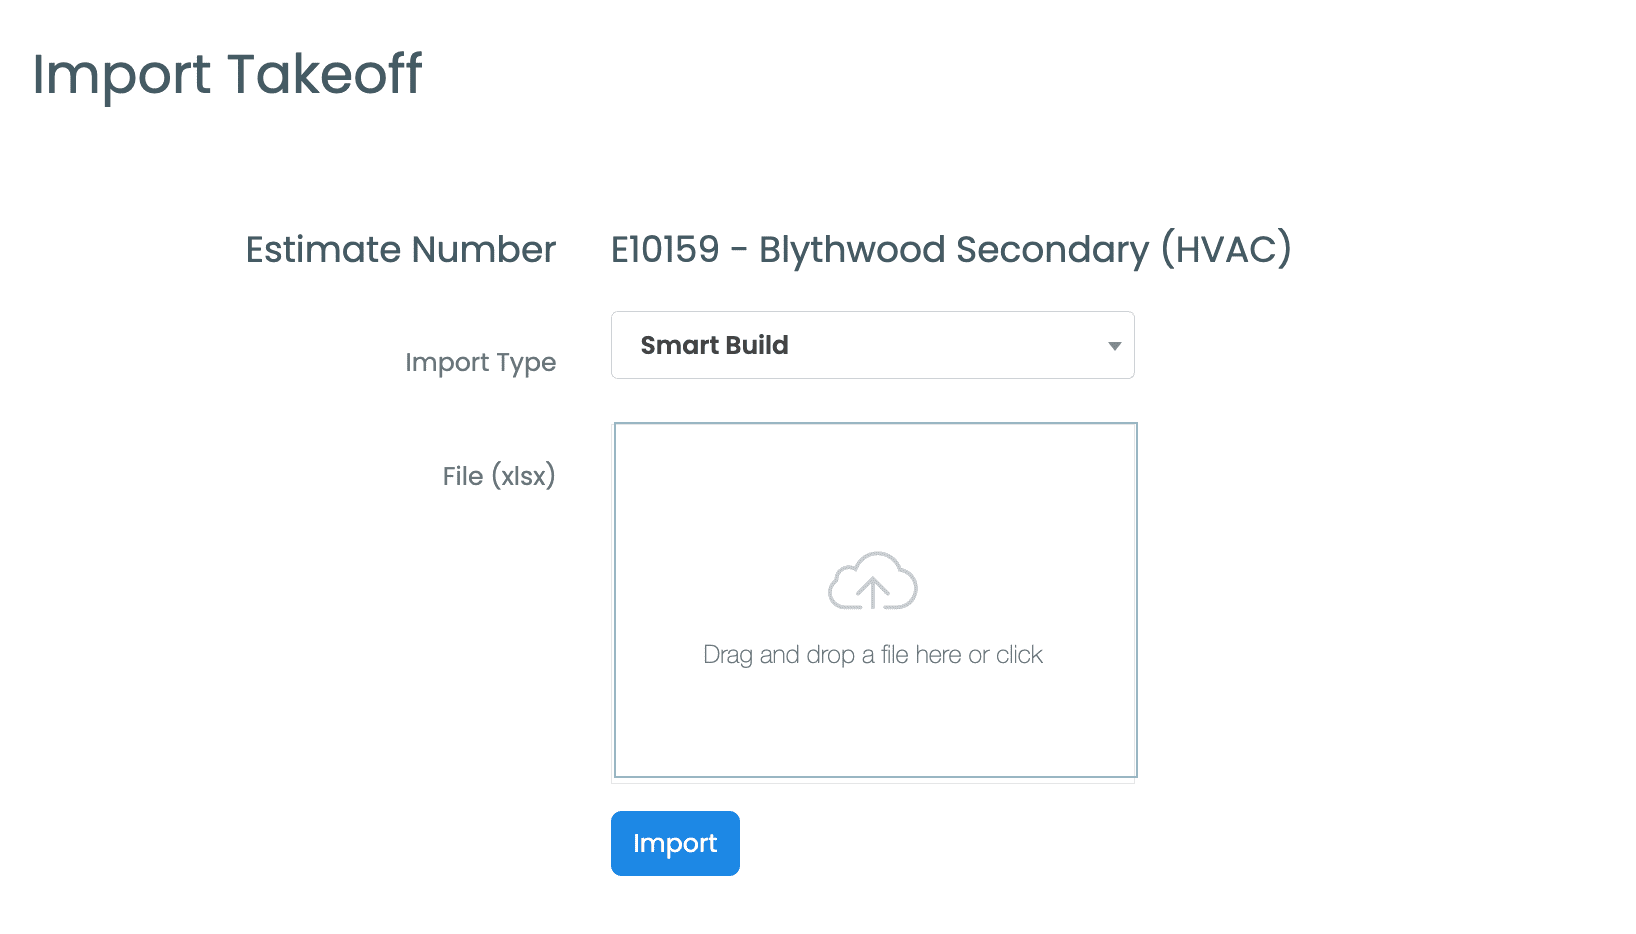Click the '(HVAC)' text in the estimate name
1636x934 pixels.
pos(1226,250)
